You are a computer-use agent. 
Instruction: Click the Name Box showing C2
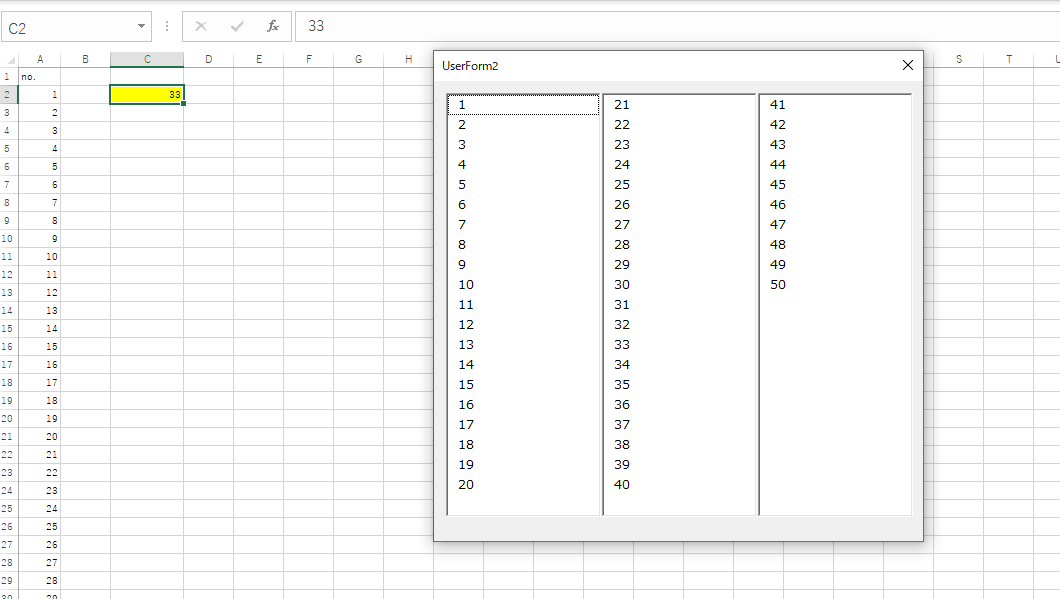click(x=76, y=27)
